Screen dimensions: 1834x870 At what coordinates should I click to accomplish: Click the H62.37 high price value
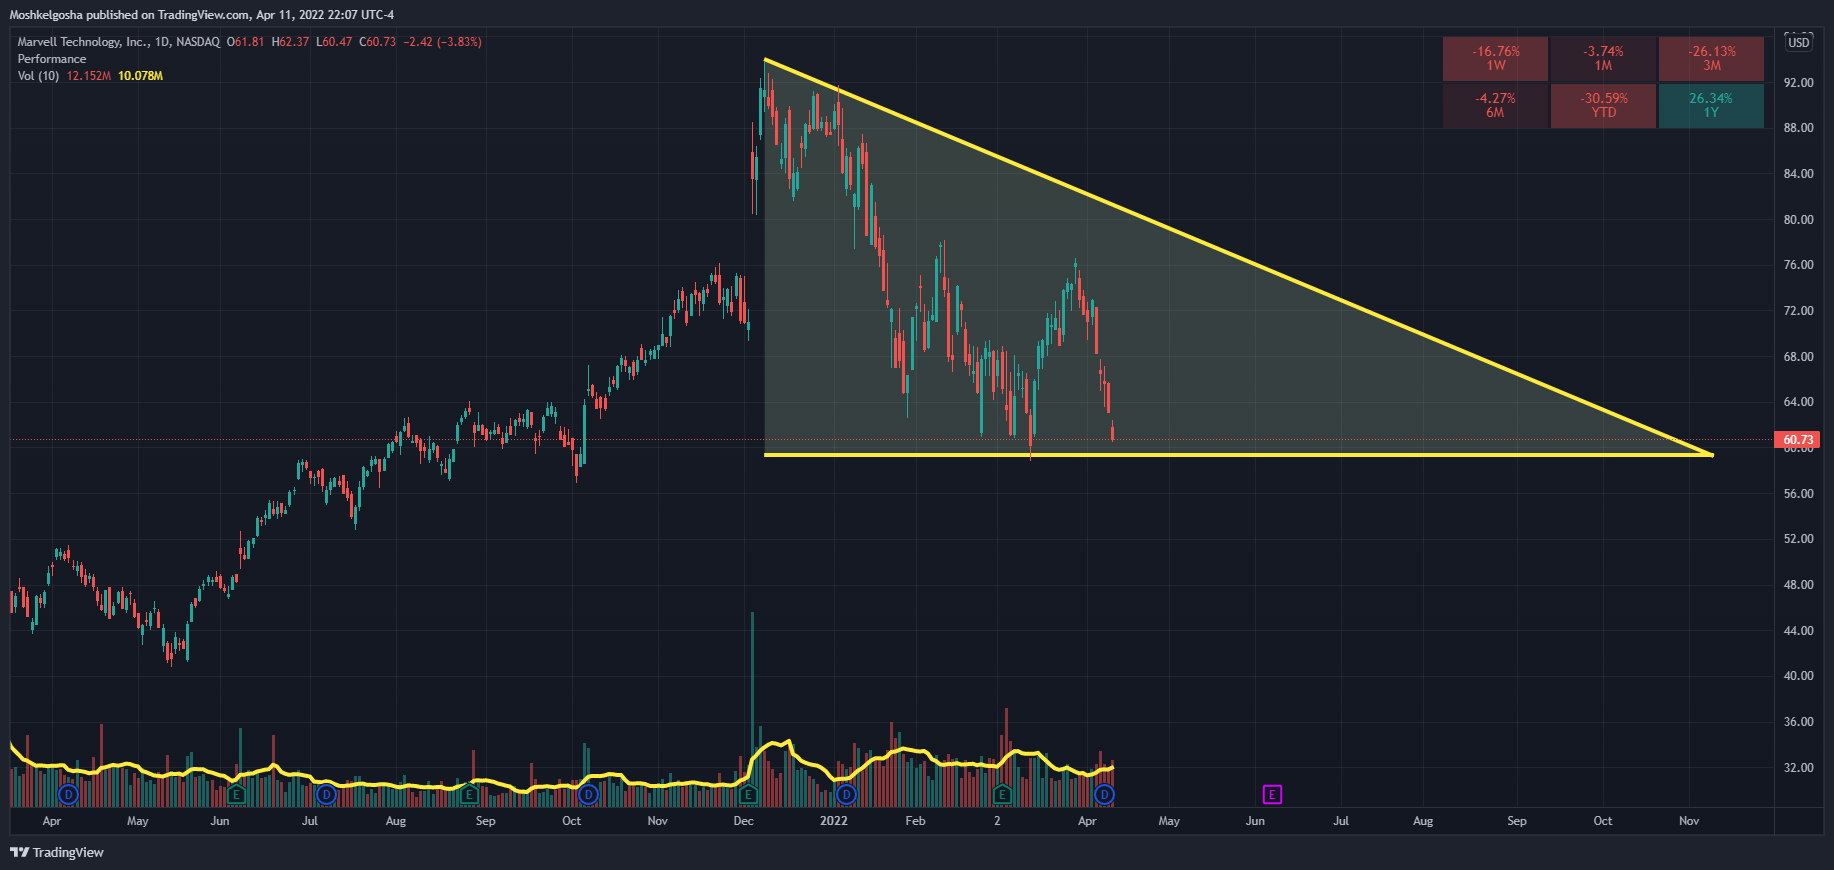[290, 42]
